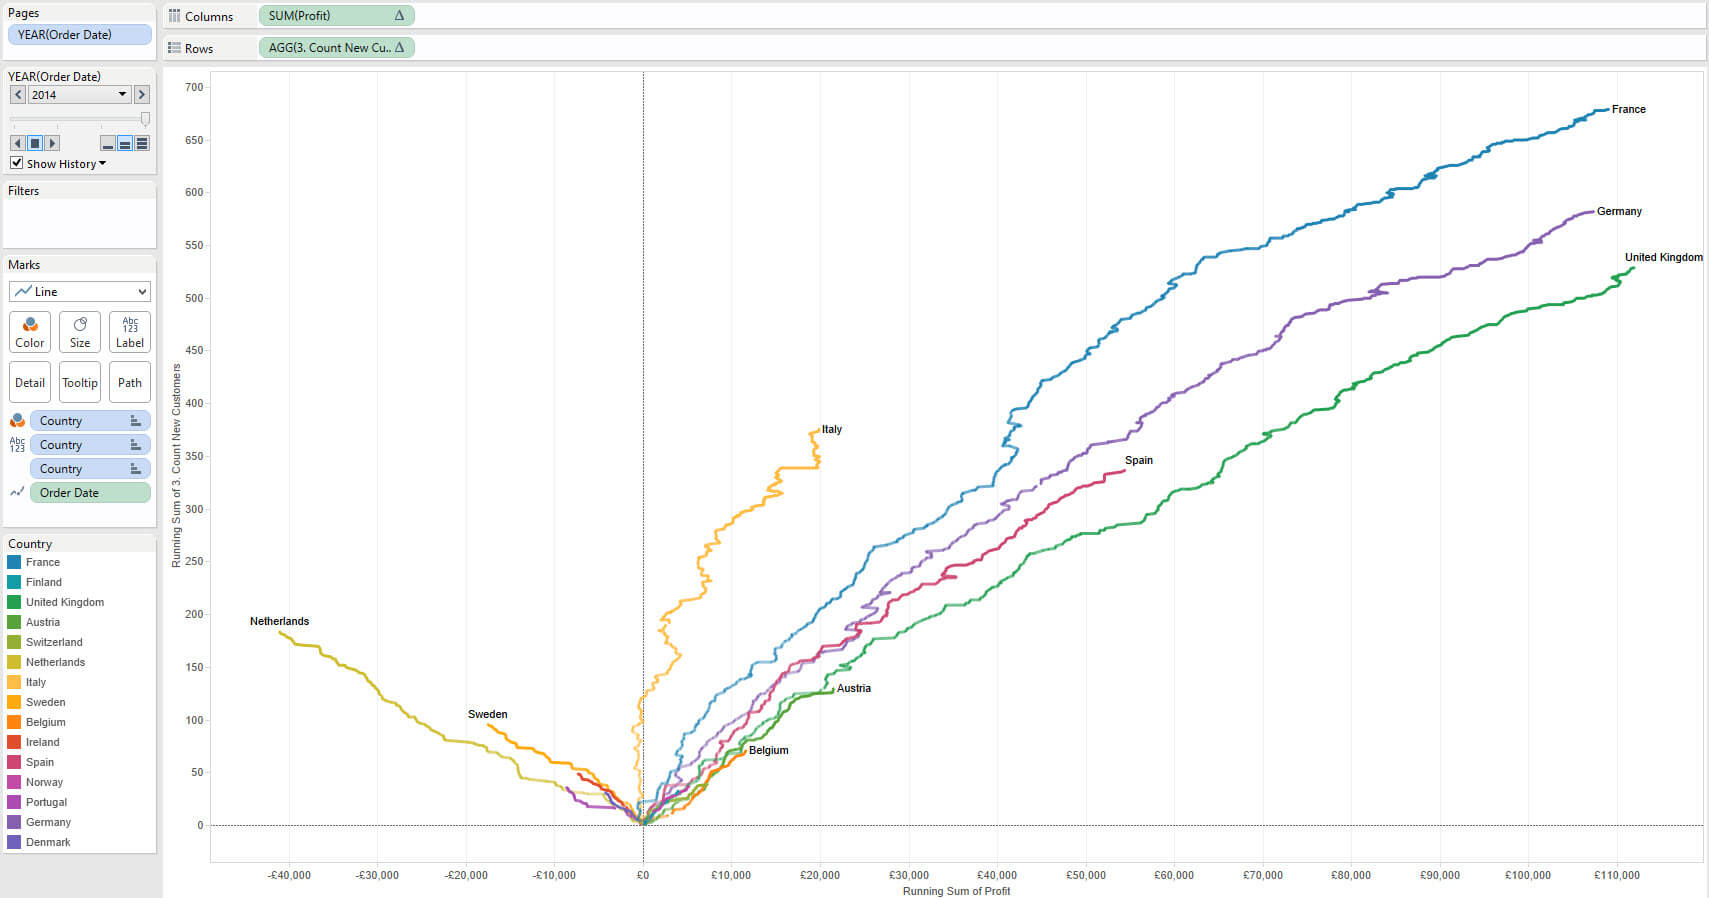Click the sort icon on the color Country pill
The width and height of the screenshot is (1709, 898).
135,421
